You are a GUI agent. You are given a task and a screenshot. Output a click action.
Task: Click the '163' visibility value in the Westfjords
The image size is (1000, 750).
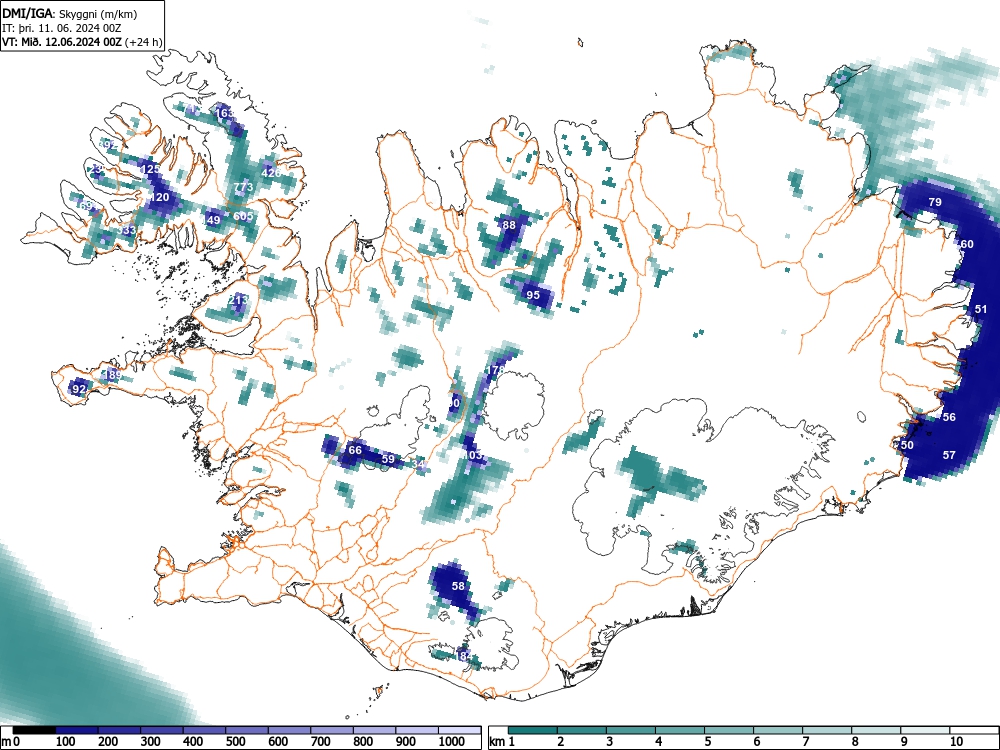tap(224, 114)
